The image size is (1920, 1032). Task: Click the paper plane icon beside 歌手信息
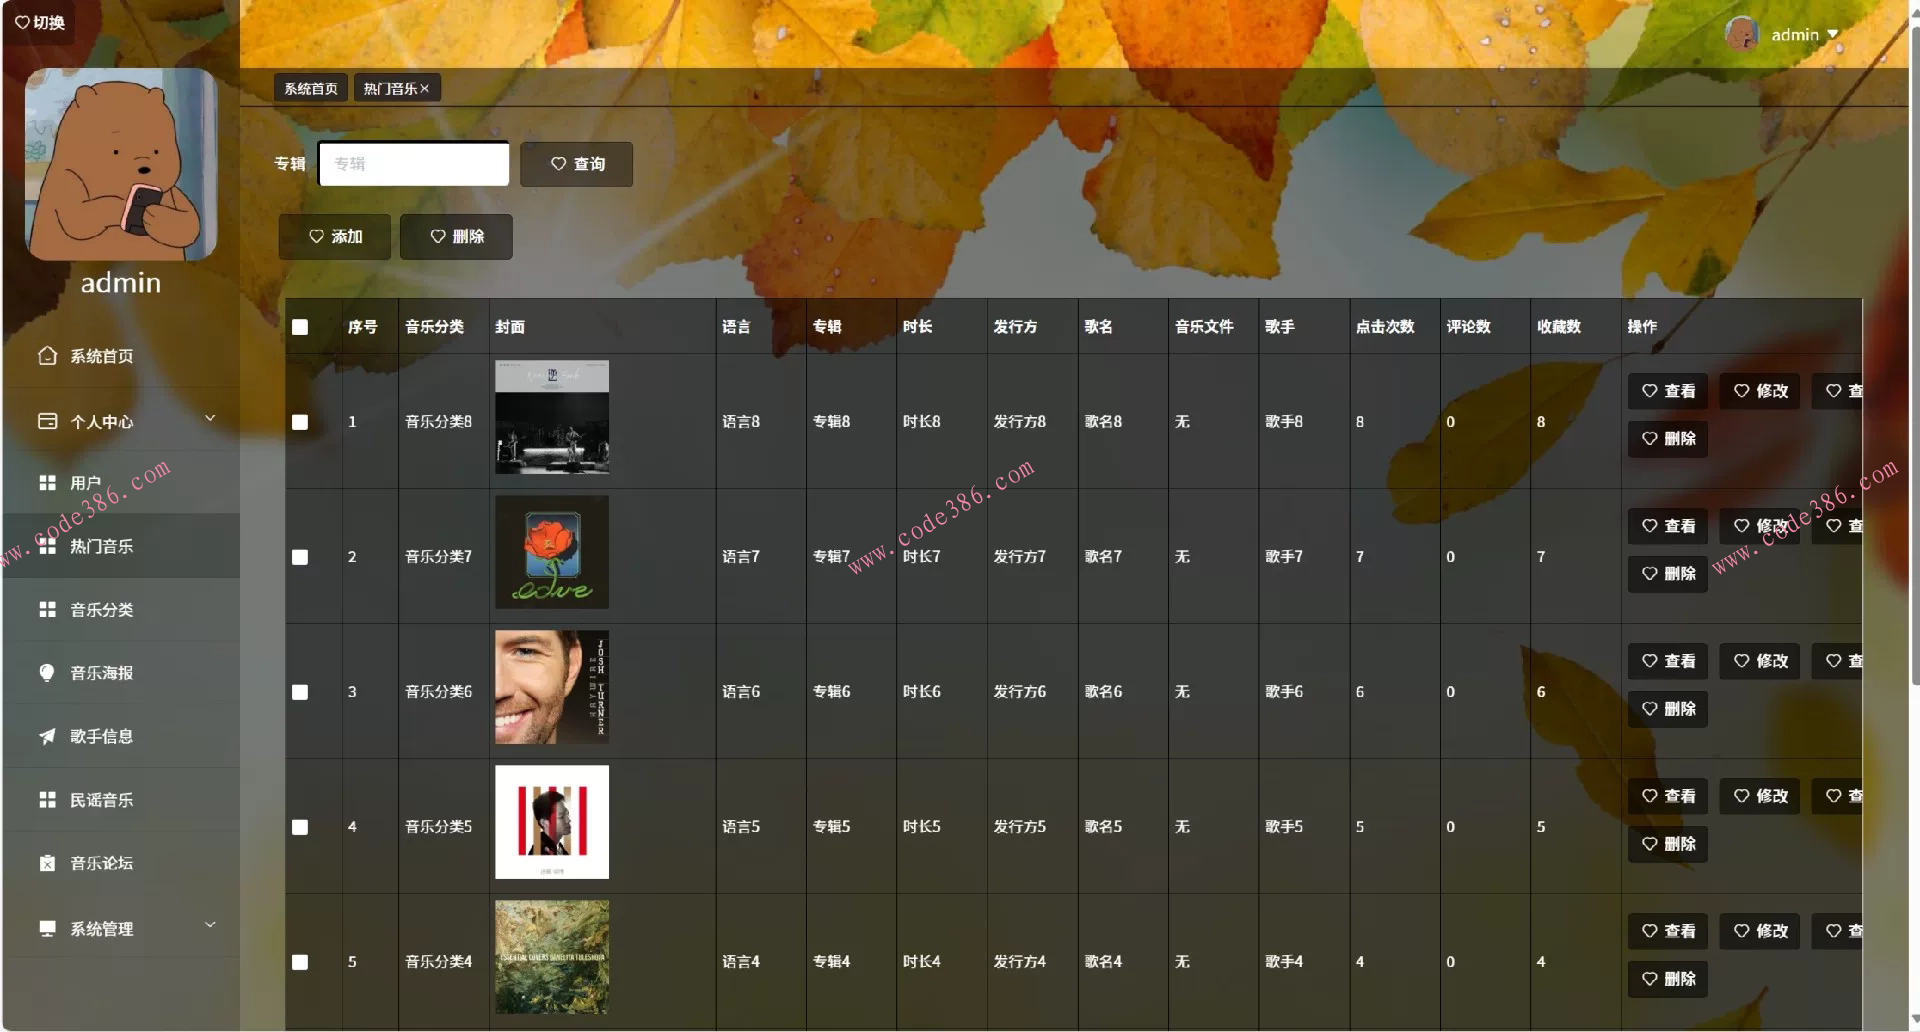tap(47, 736)
